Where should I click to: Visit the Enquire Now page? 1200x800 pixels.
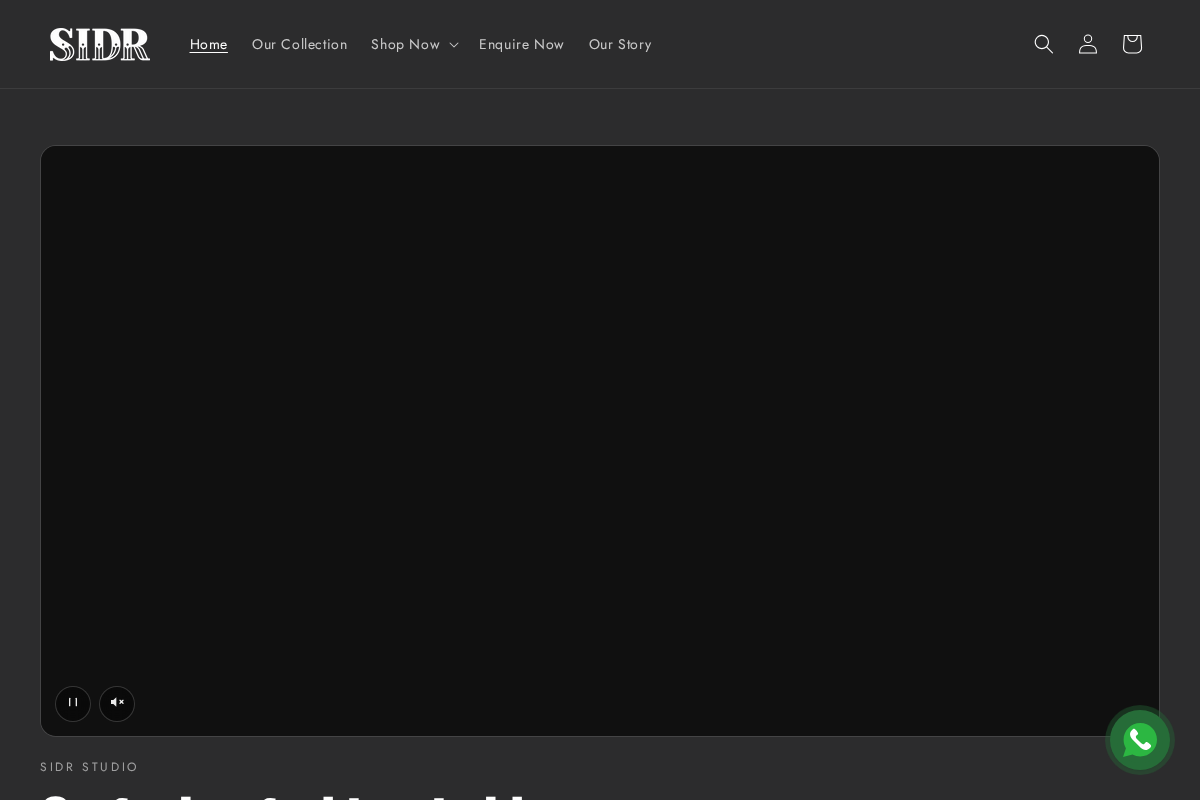coord(521,44)
